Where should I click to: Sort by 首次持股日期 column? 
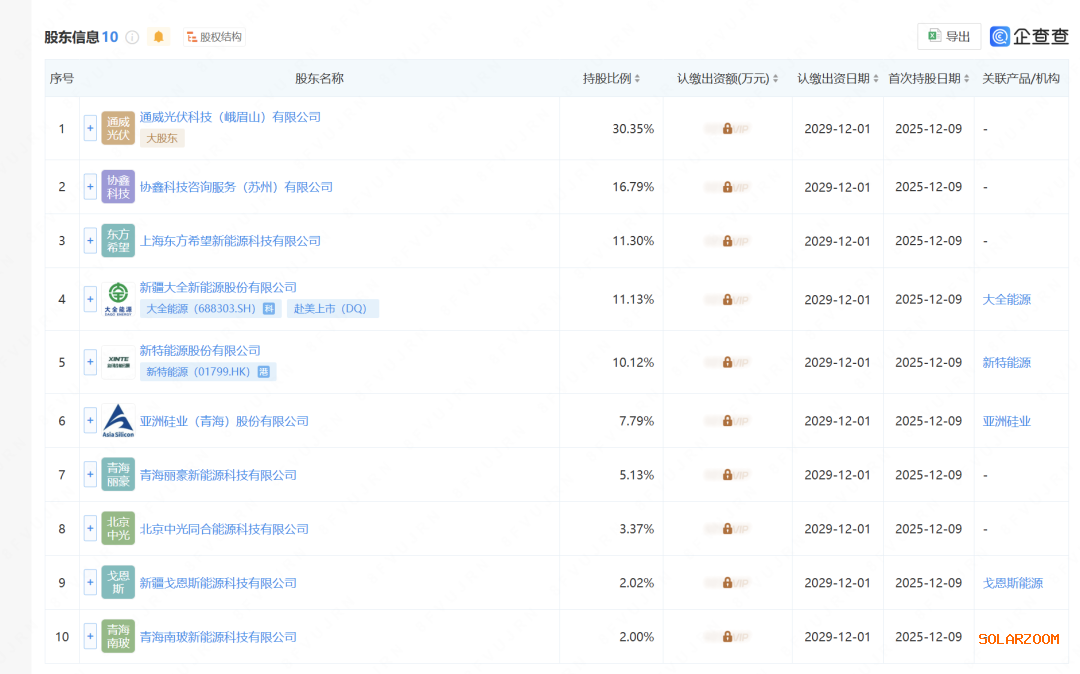click(928, 78)
